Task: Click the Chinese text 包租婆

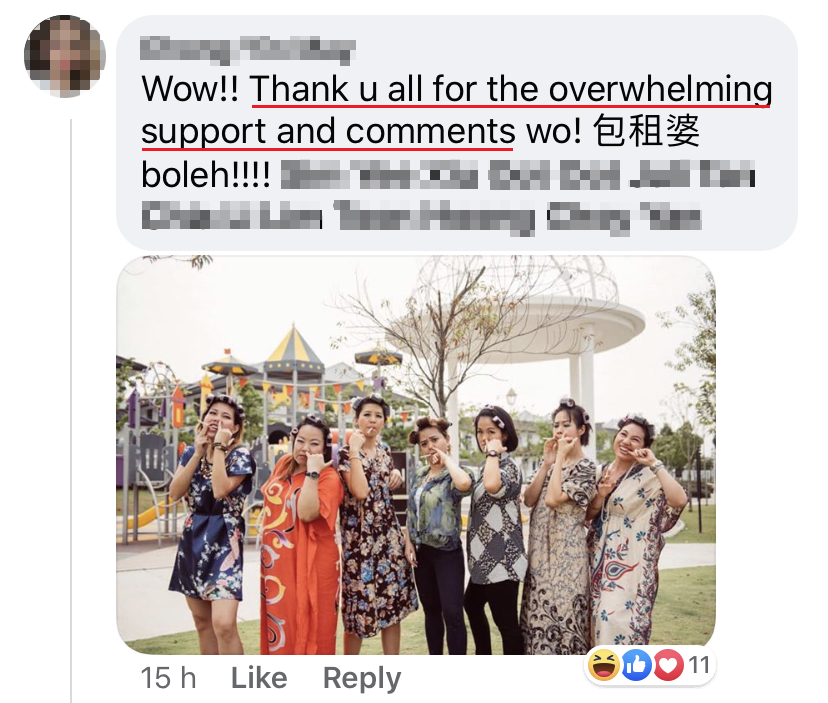Action: pos(647,132)
